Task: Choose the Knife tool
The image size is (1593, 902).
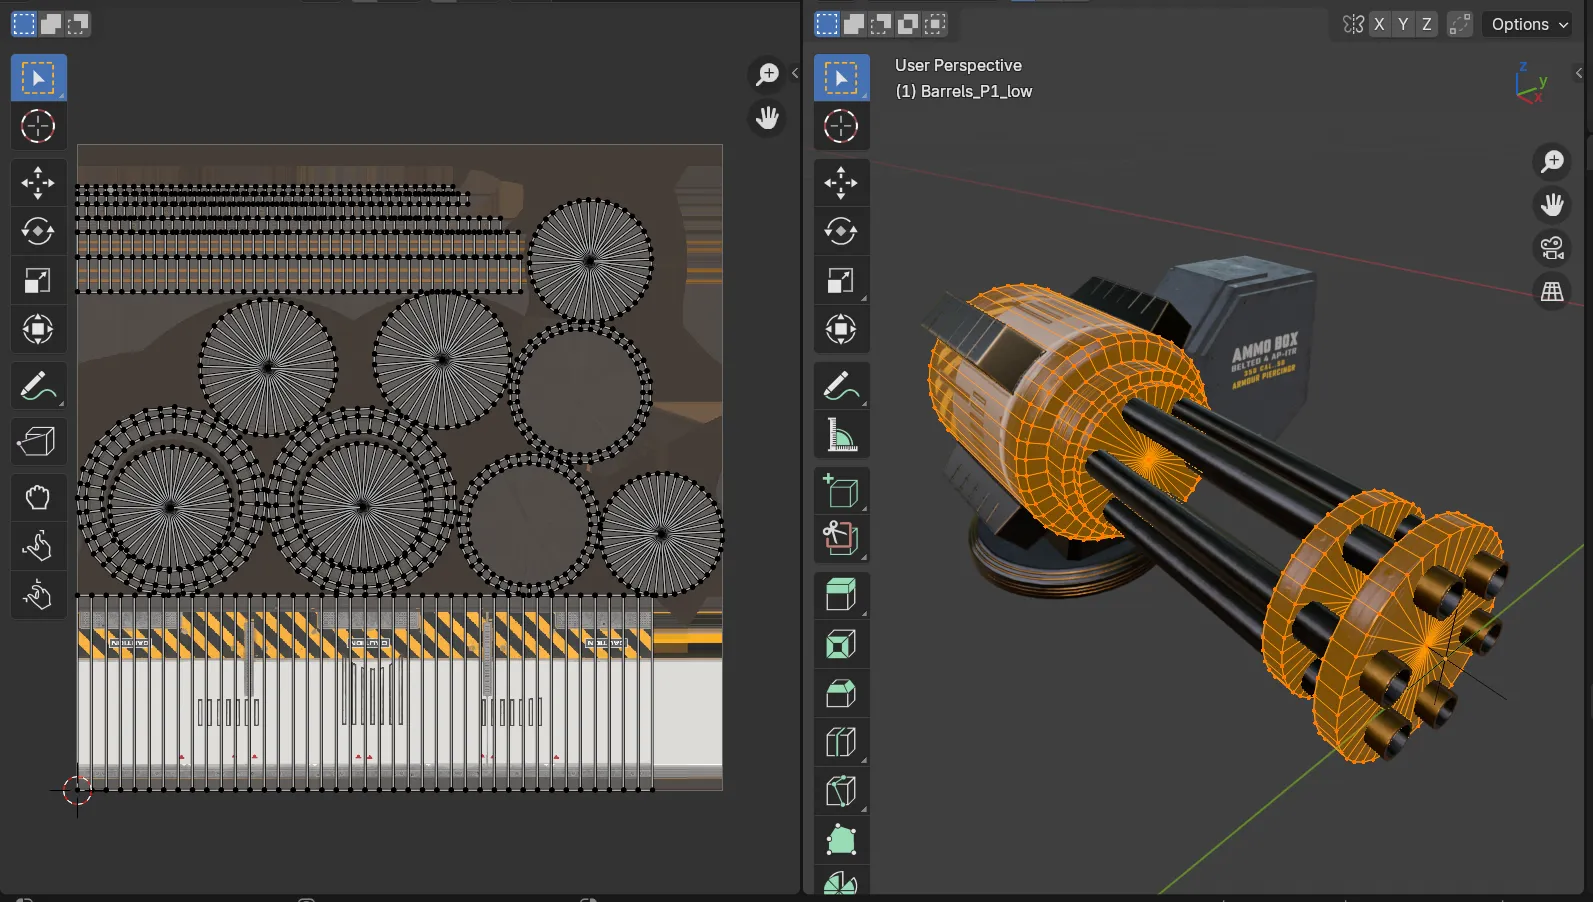Action: click(x=840, y=790)
